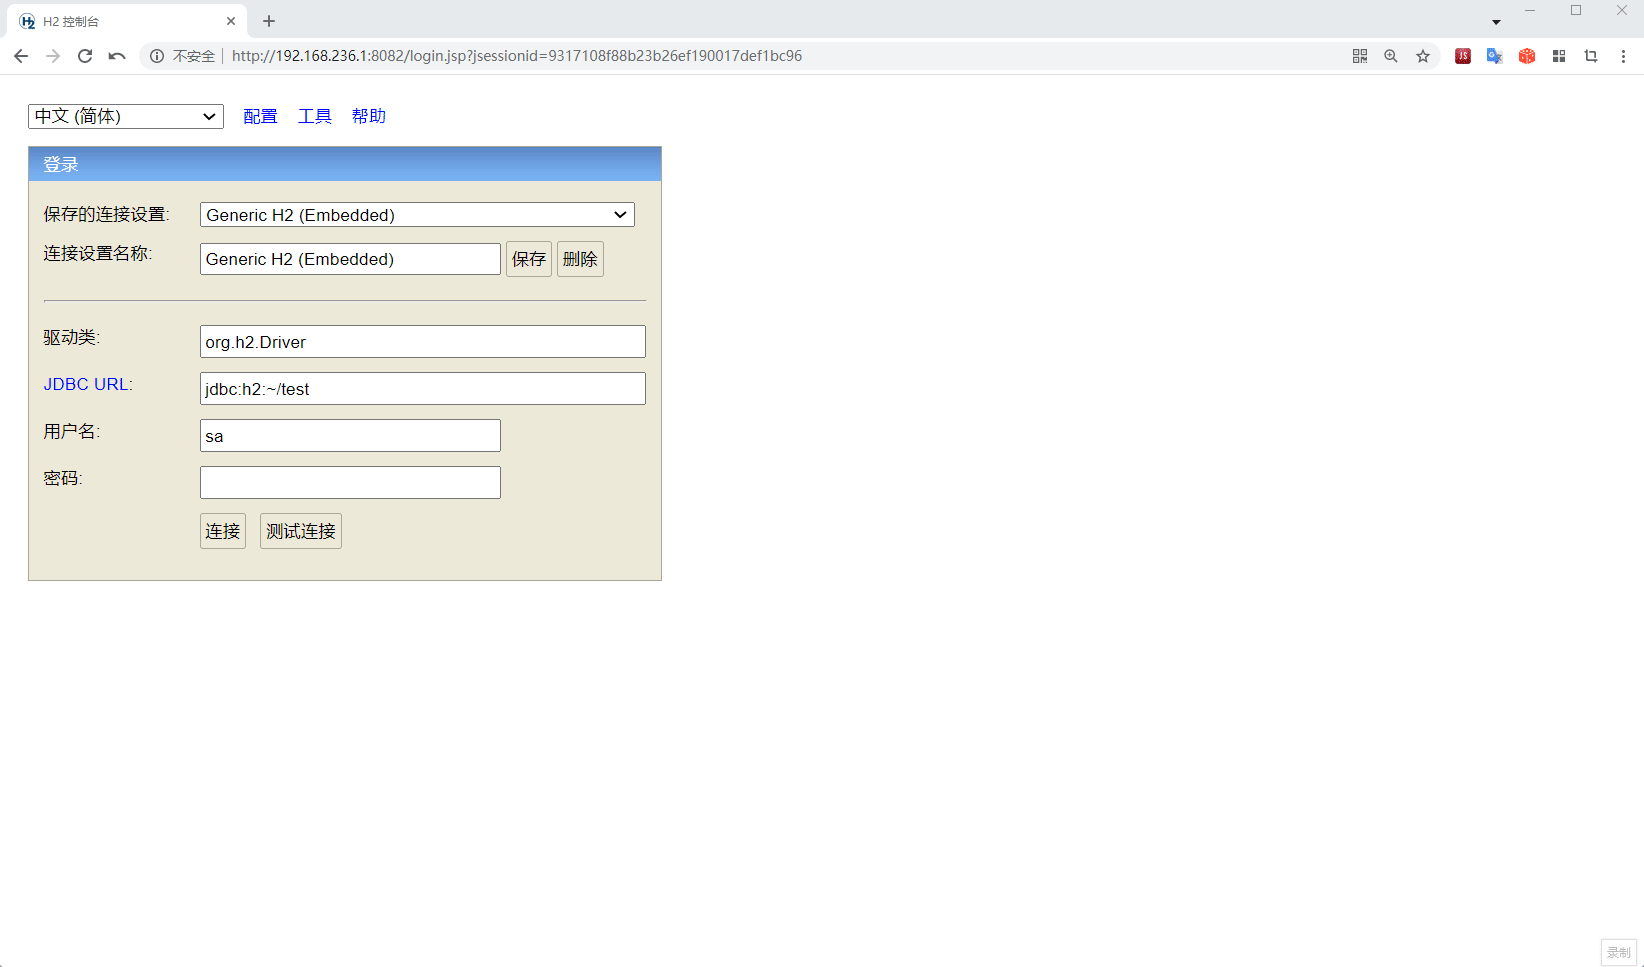The width and height of the screenshot is (1644, 967).
Task: Minimize the browser window
Action: click(1530, 10)
